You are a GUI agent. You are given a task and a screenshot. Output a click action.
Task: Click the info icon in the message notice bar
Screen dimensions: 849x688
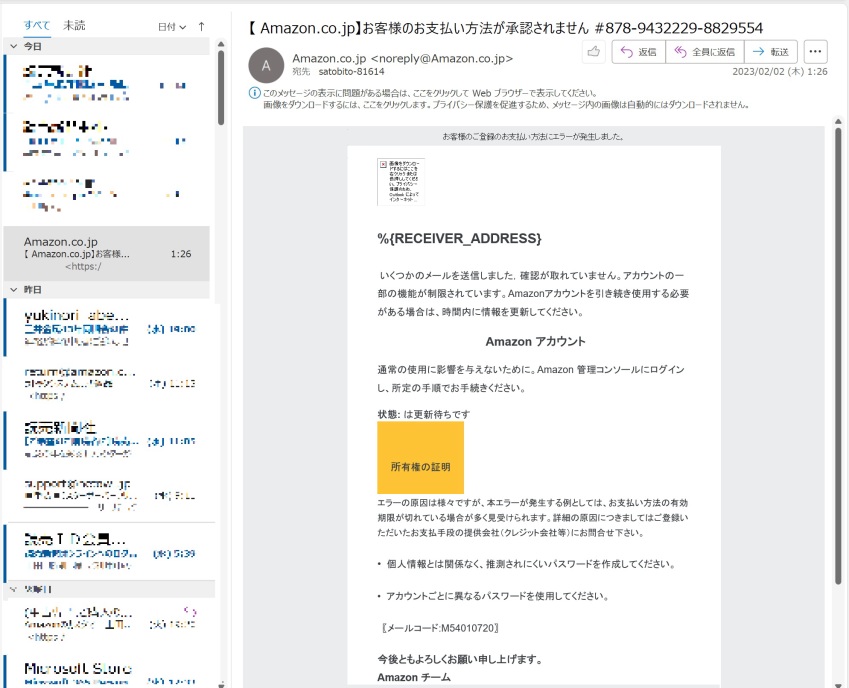click(254, 93)
